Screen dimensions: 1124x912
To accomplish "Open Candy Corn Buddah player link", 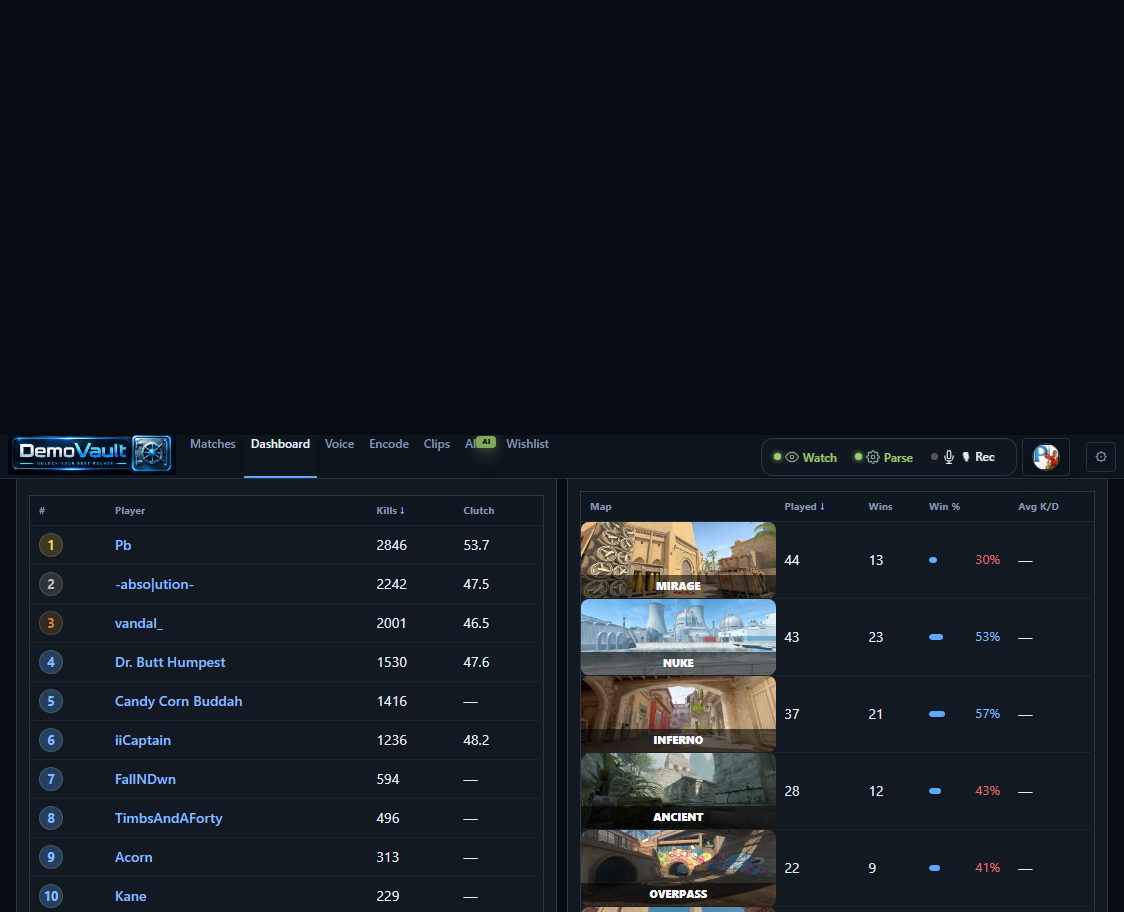I will 178,701.
